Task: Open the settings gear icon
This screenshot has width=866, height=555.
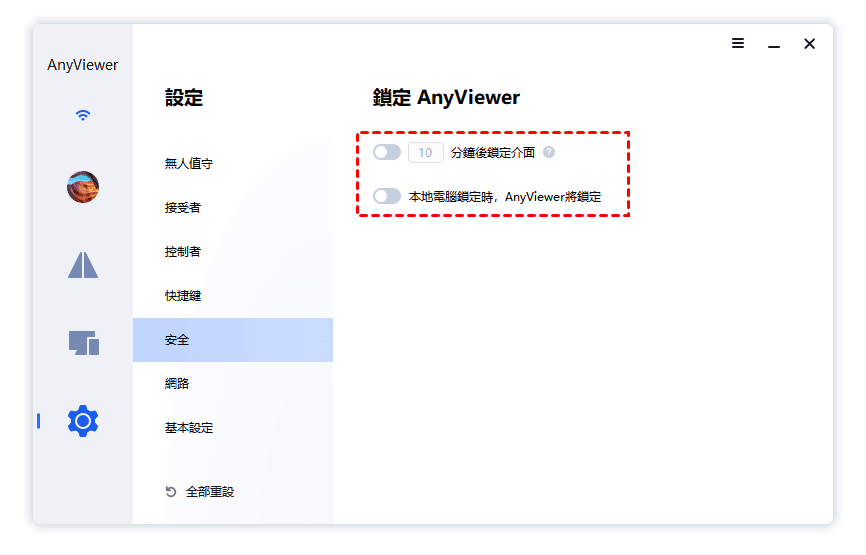Action: click(83, 421)
